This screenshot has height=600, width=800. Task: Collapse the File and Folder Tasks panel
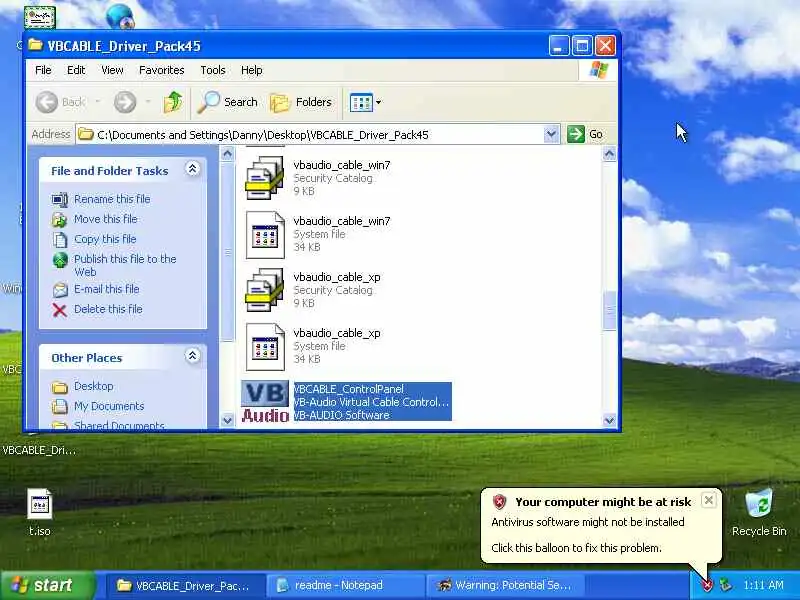coord(193,169)
